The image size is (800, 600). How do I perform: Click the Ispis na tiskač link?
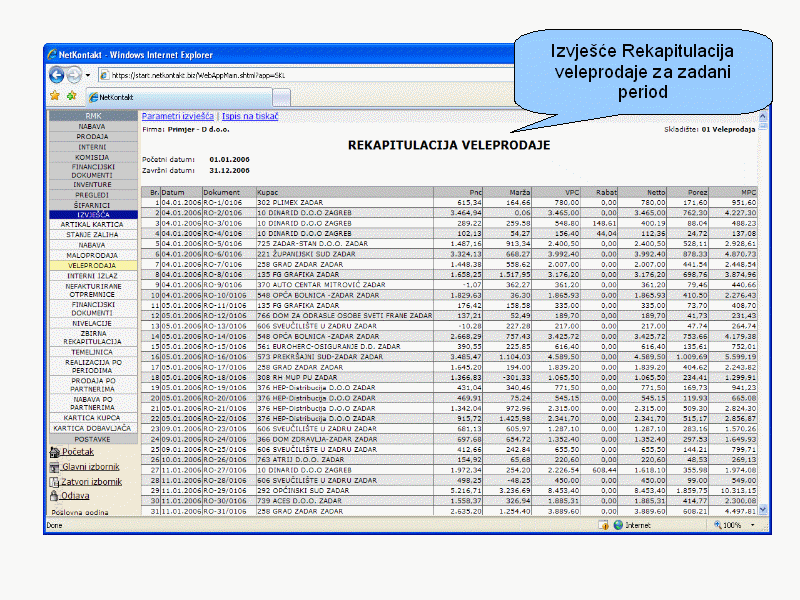250,116
